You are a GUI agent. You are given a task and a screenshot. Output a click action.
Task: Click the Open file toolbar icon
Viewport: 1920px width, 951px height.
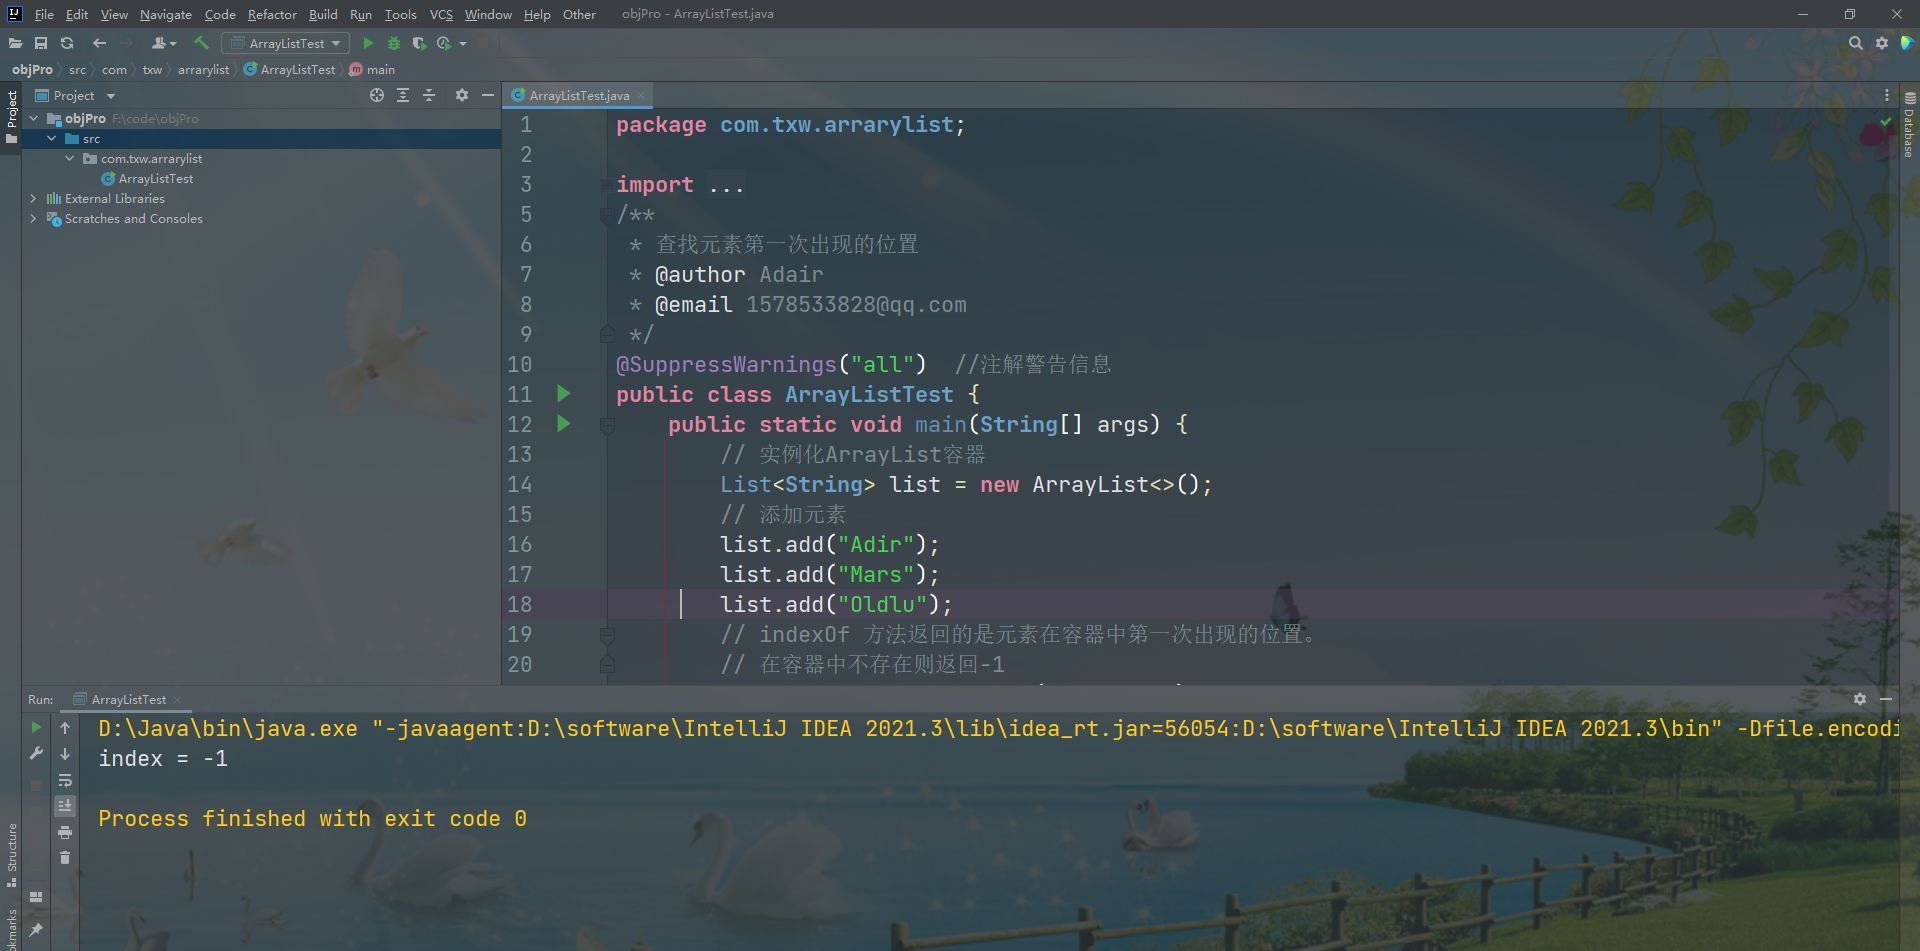[x=15, y=43]
